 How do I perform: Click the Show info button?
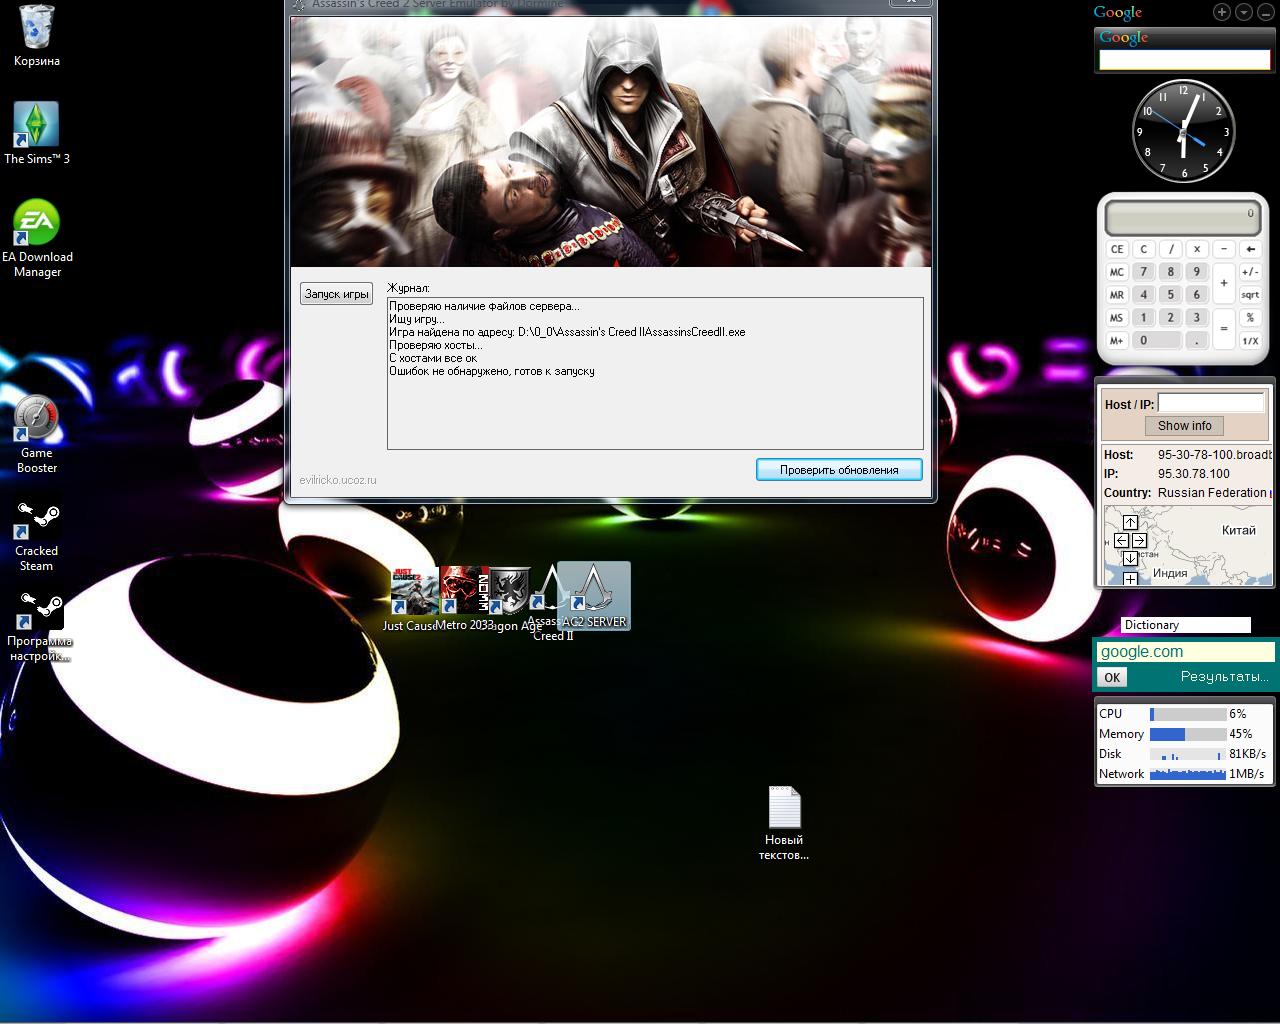1184,426
